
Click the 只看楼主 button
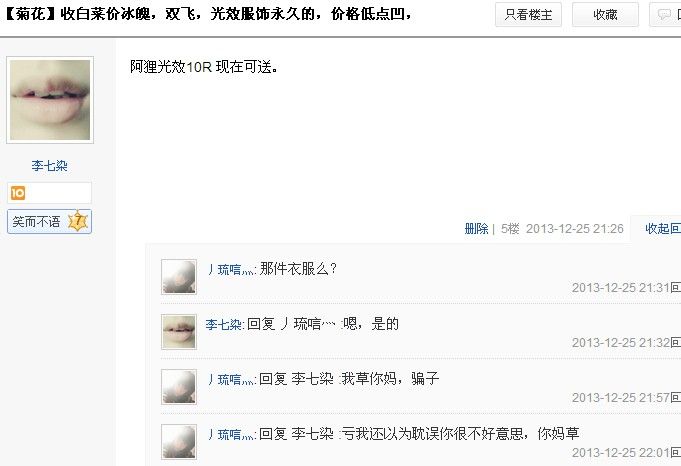tap(528, 15)
